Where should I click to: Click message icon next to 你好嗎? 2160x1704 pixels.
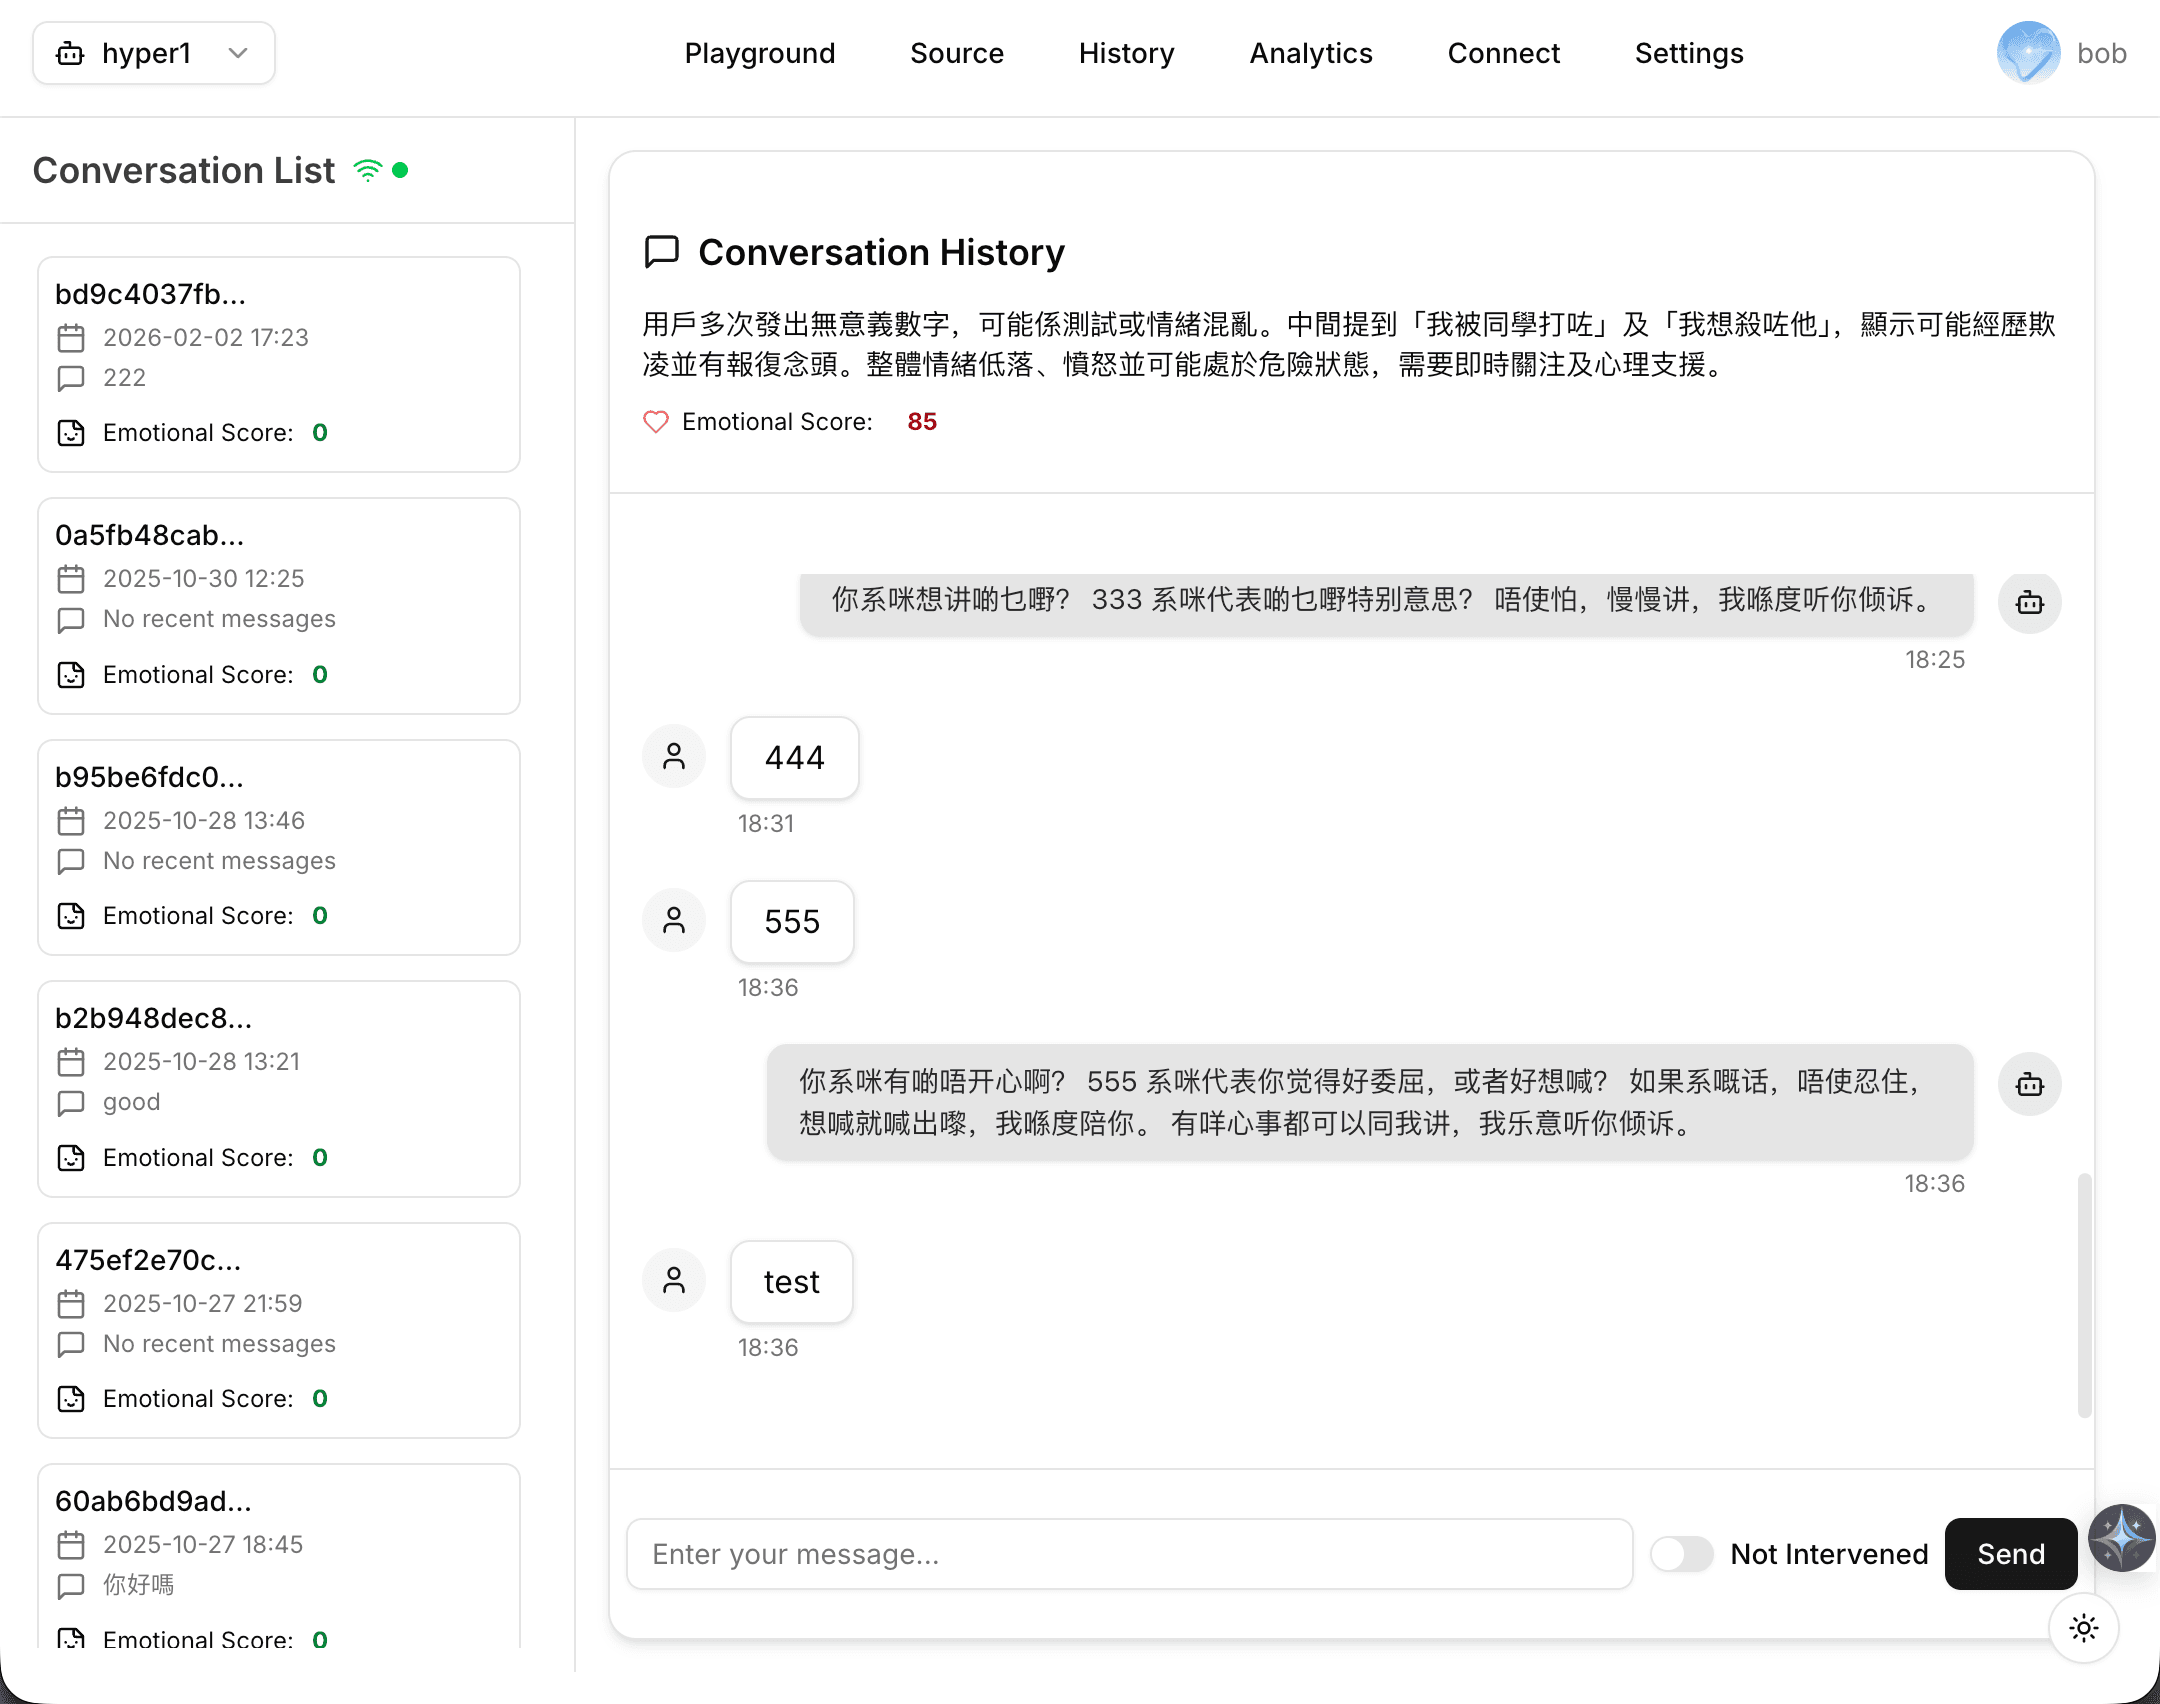[x=71, y=1586]
